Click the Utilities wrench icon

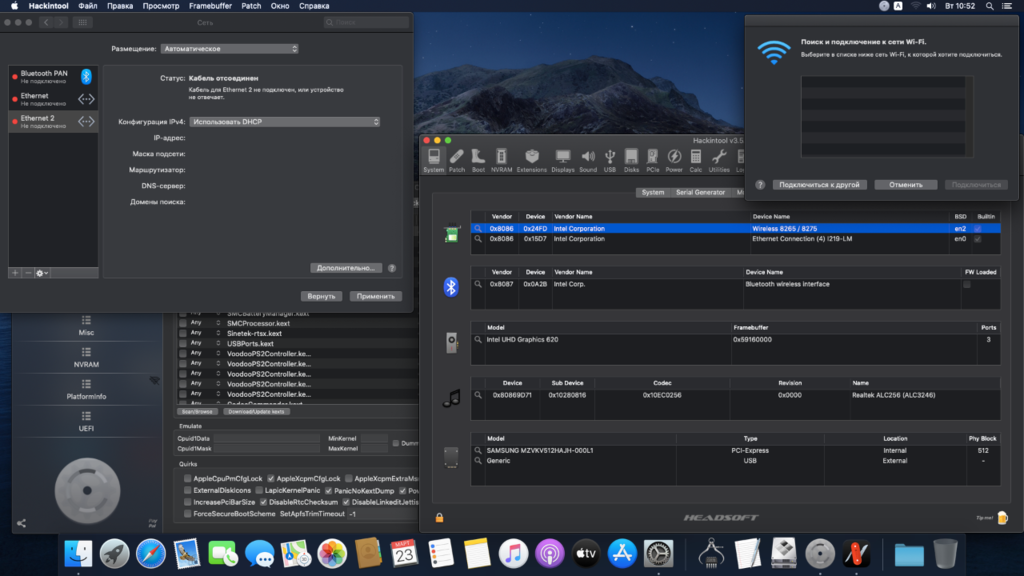pos(719,160)
